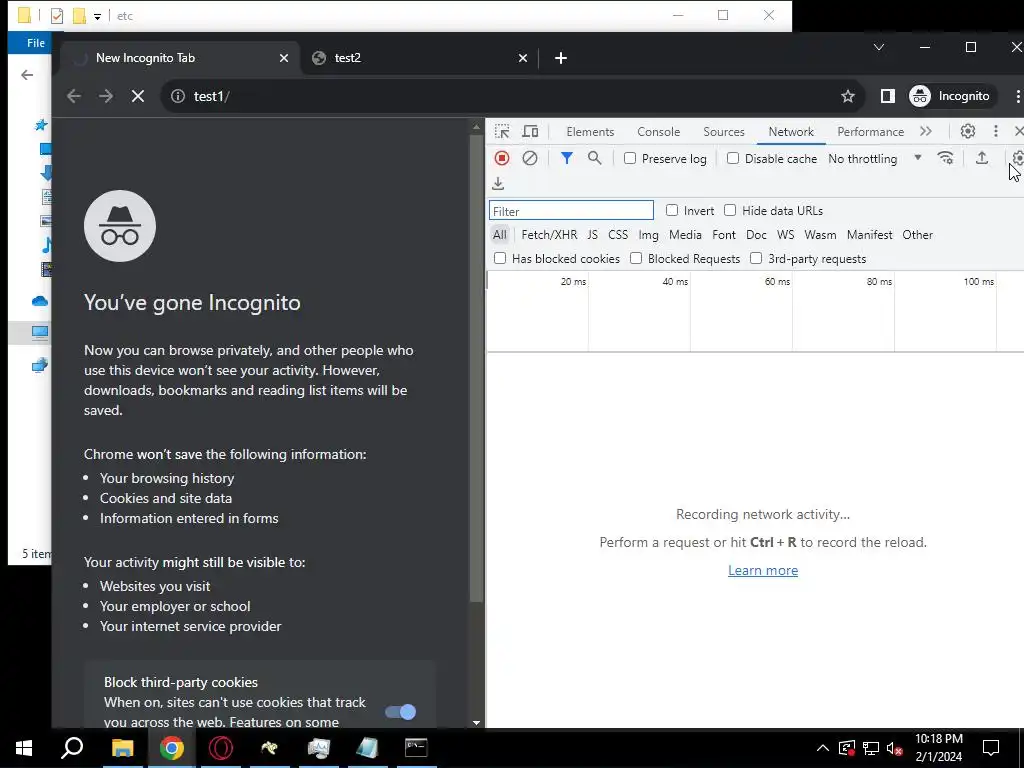Click Opera icon in taskbar

click(221, 748)
